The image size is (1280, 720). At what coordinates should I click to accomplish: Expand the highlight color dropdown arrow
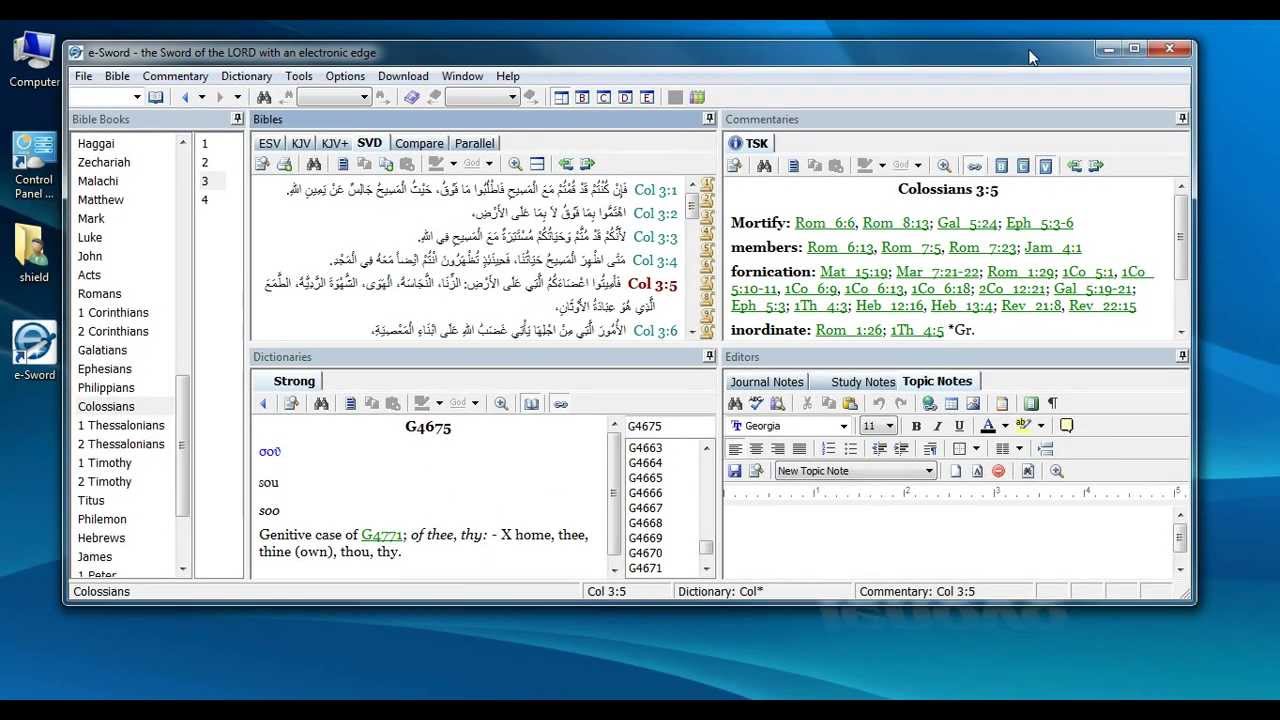click(x=1041, y=426)
